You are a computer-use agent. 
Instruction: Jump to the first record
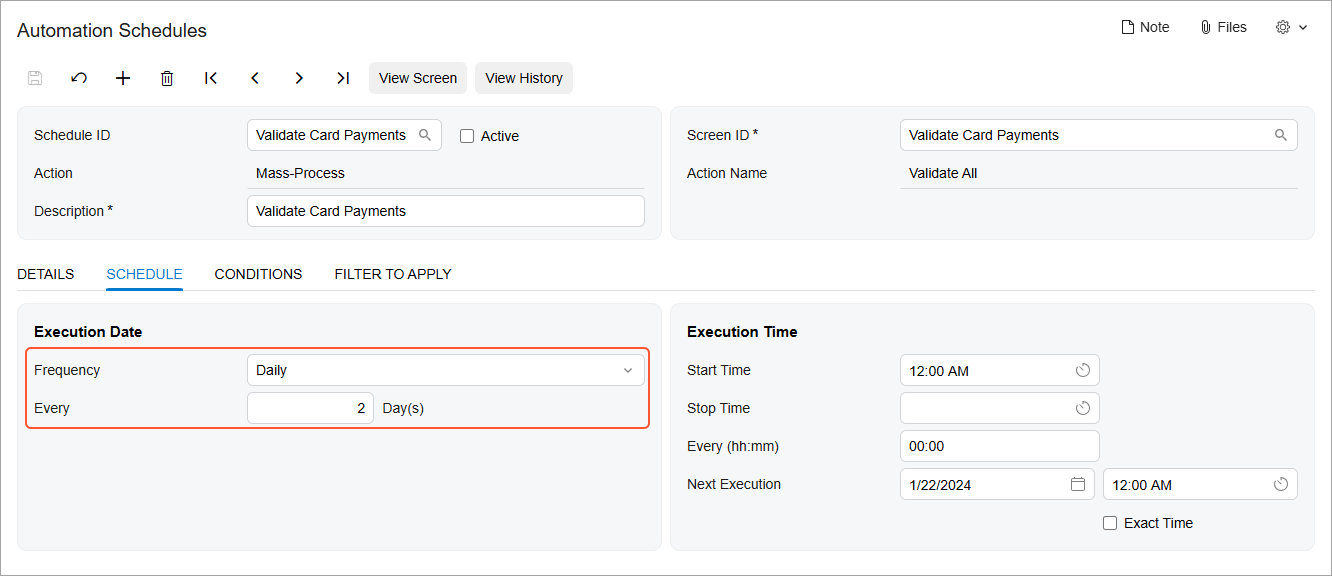click(211, 78)
